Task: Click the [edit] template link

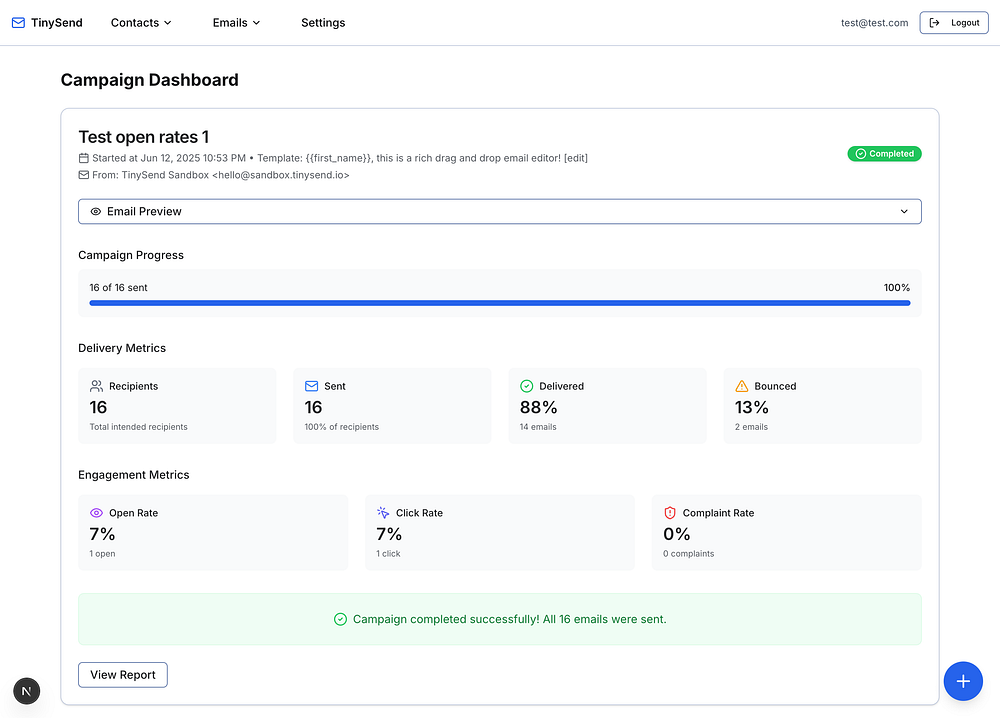Action: 575,158
